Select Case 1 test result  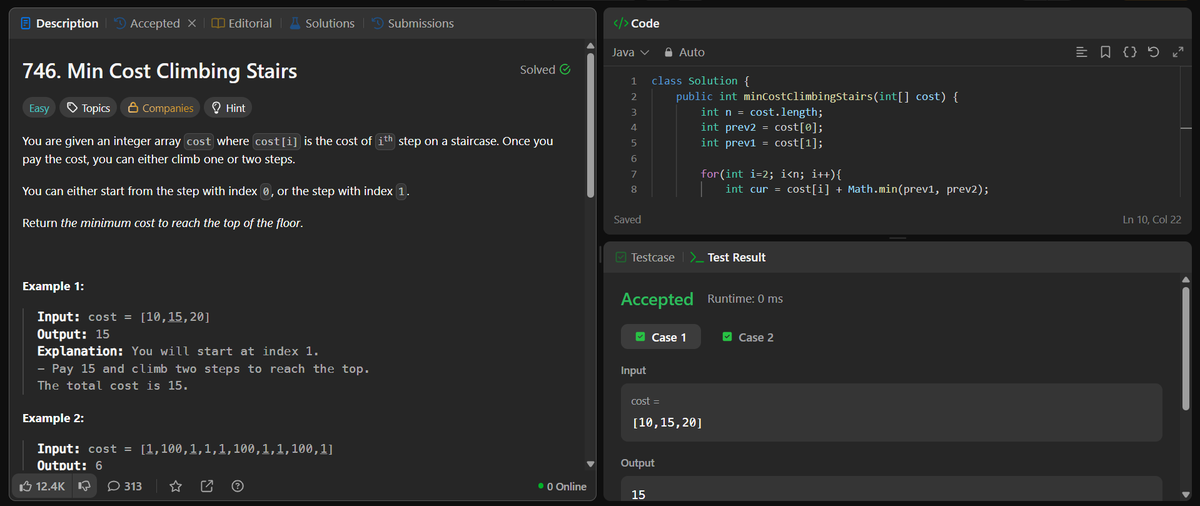tap(661, 337)
